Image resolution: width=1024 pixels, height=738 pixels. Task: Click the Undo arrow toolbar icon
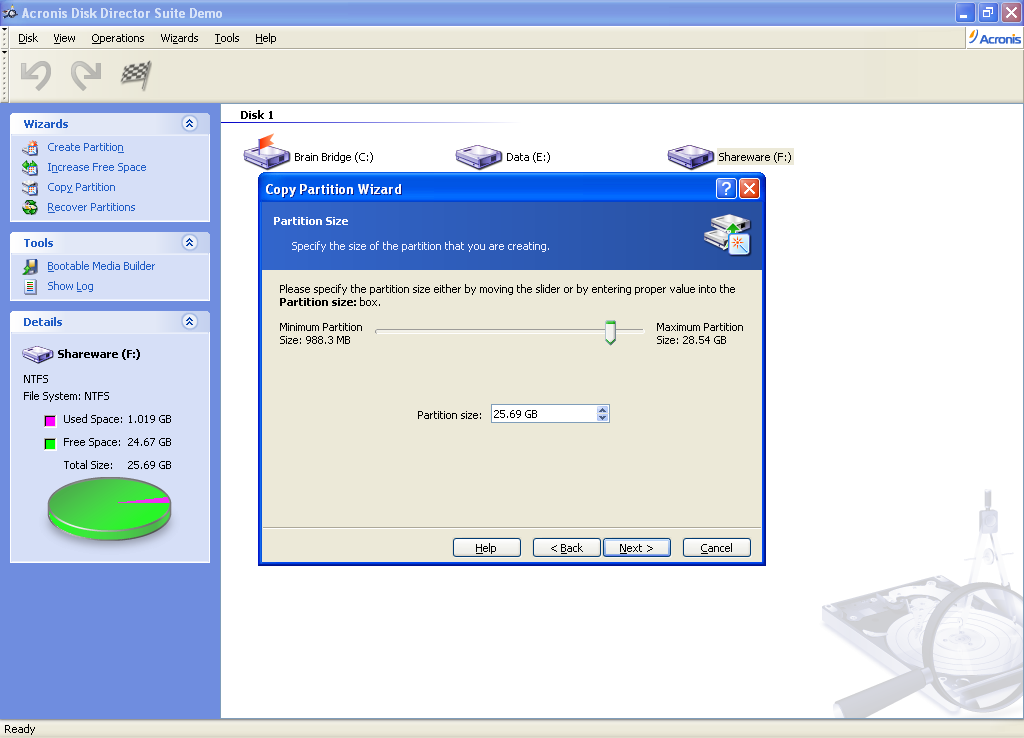tap(36, 75)
